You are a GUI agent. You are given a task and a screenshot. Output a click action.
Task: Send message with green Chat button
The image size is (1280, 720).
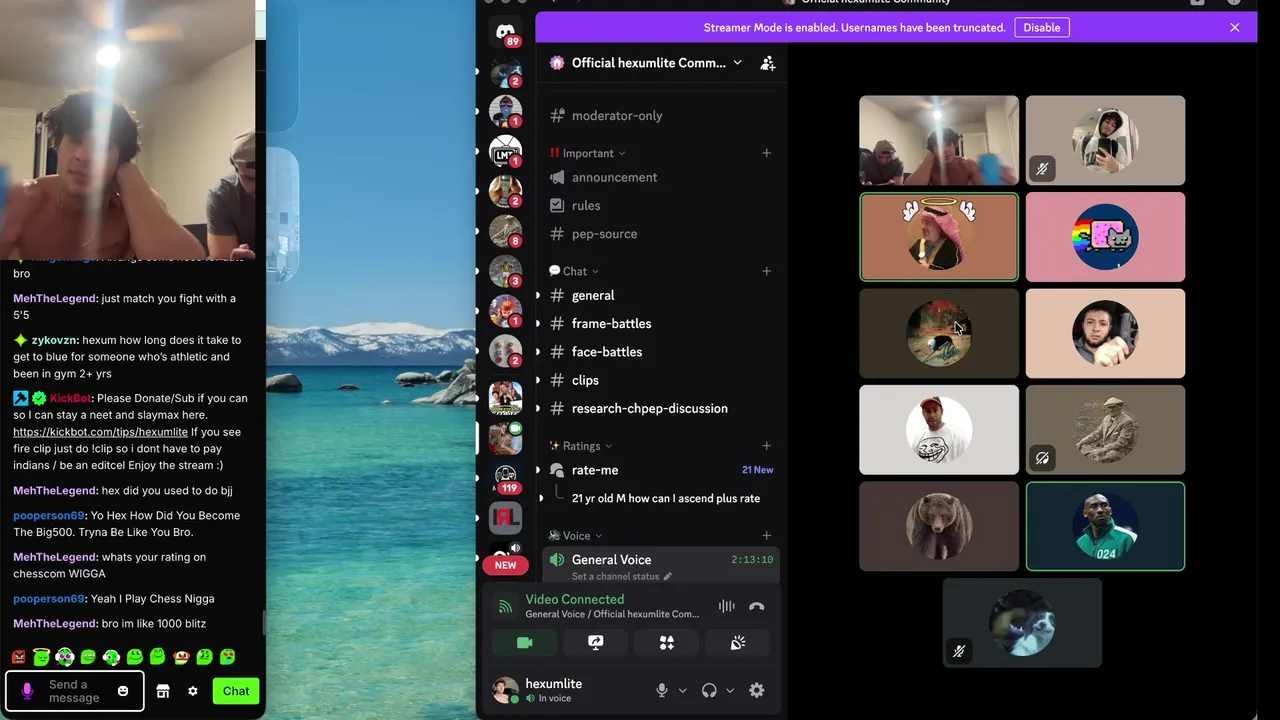[x=236, y=691]
